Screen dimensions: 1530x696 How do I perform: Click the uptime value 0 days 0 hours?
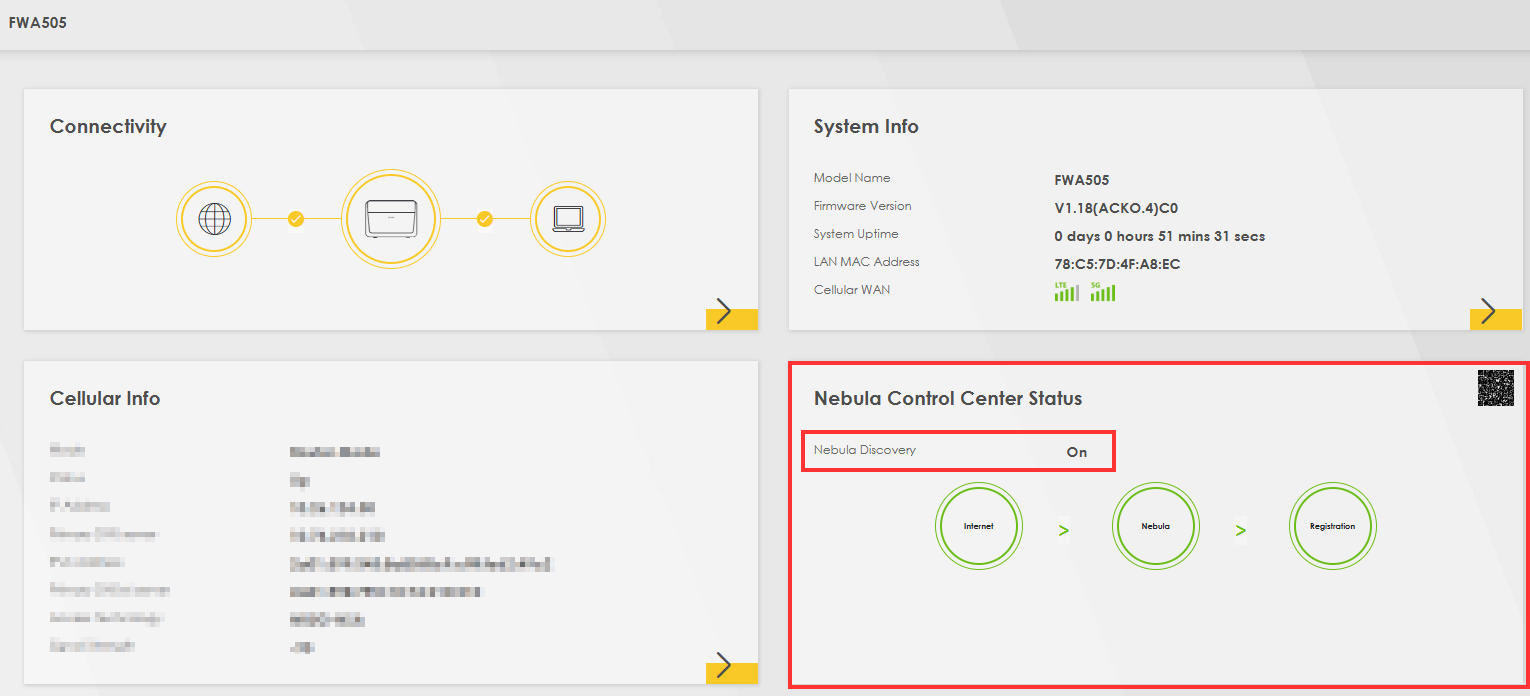pos(1160,237)
